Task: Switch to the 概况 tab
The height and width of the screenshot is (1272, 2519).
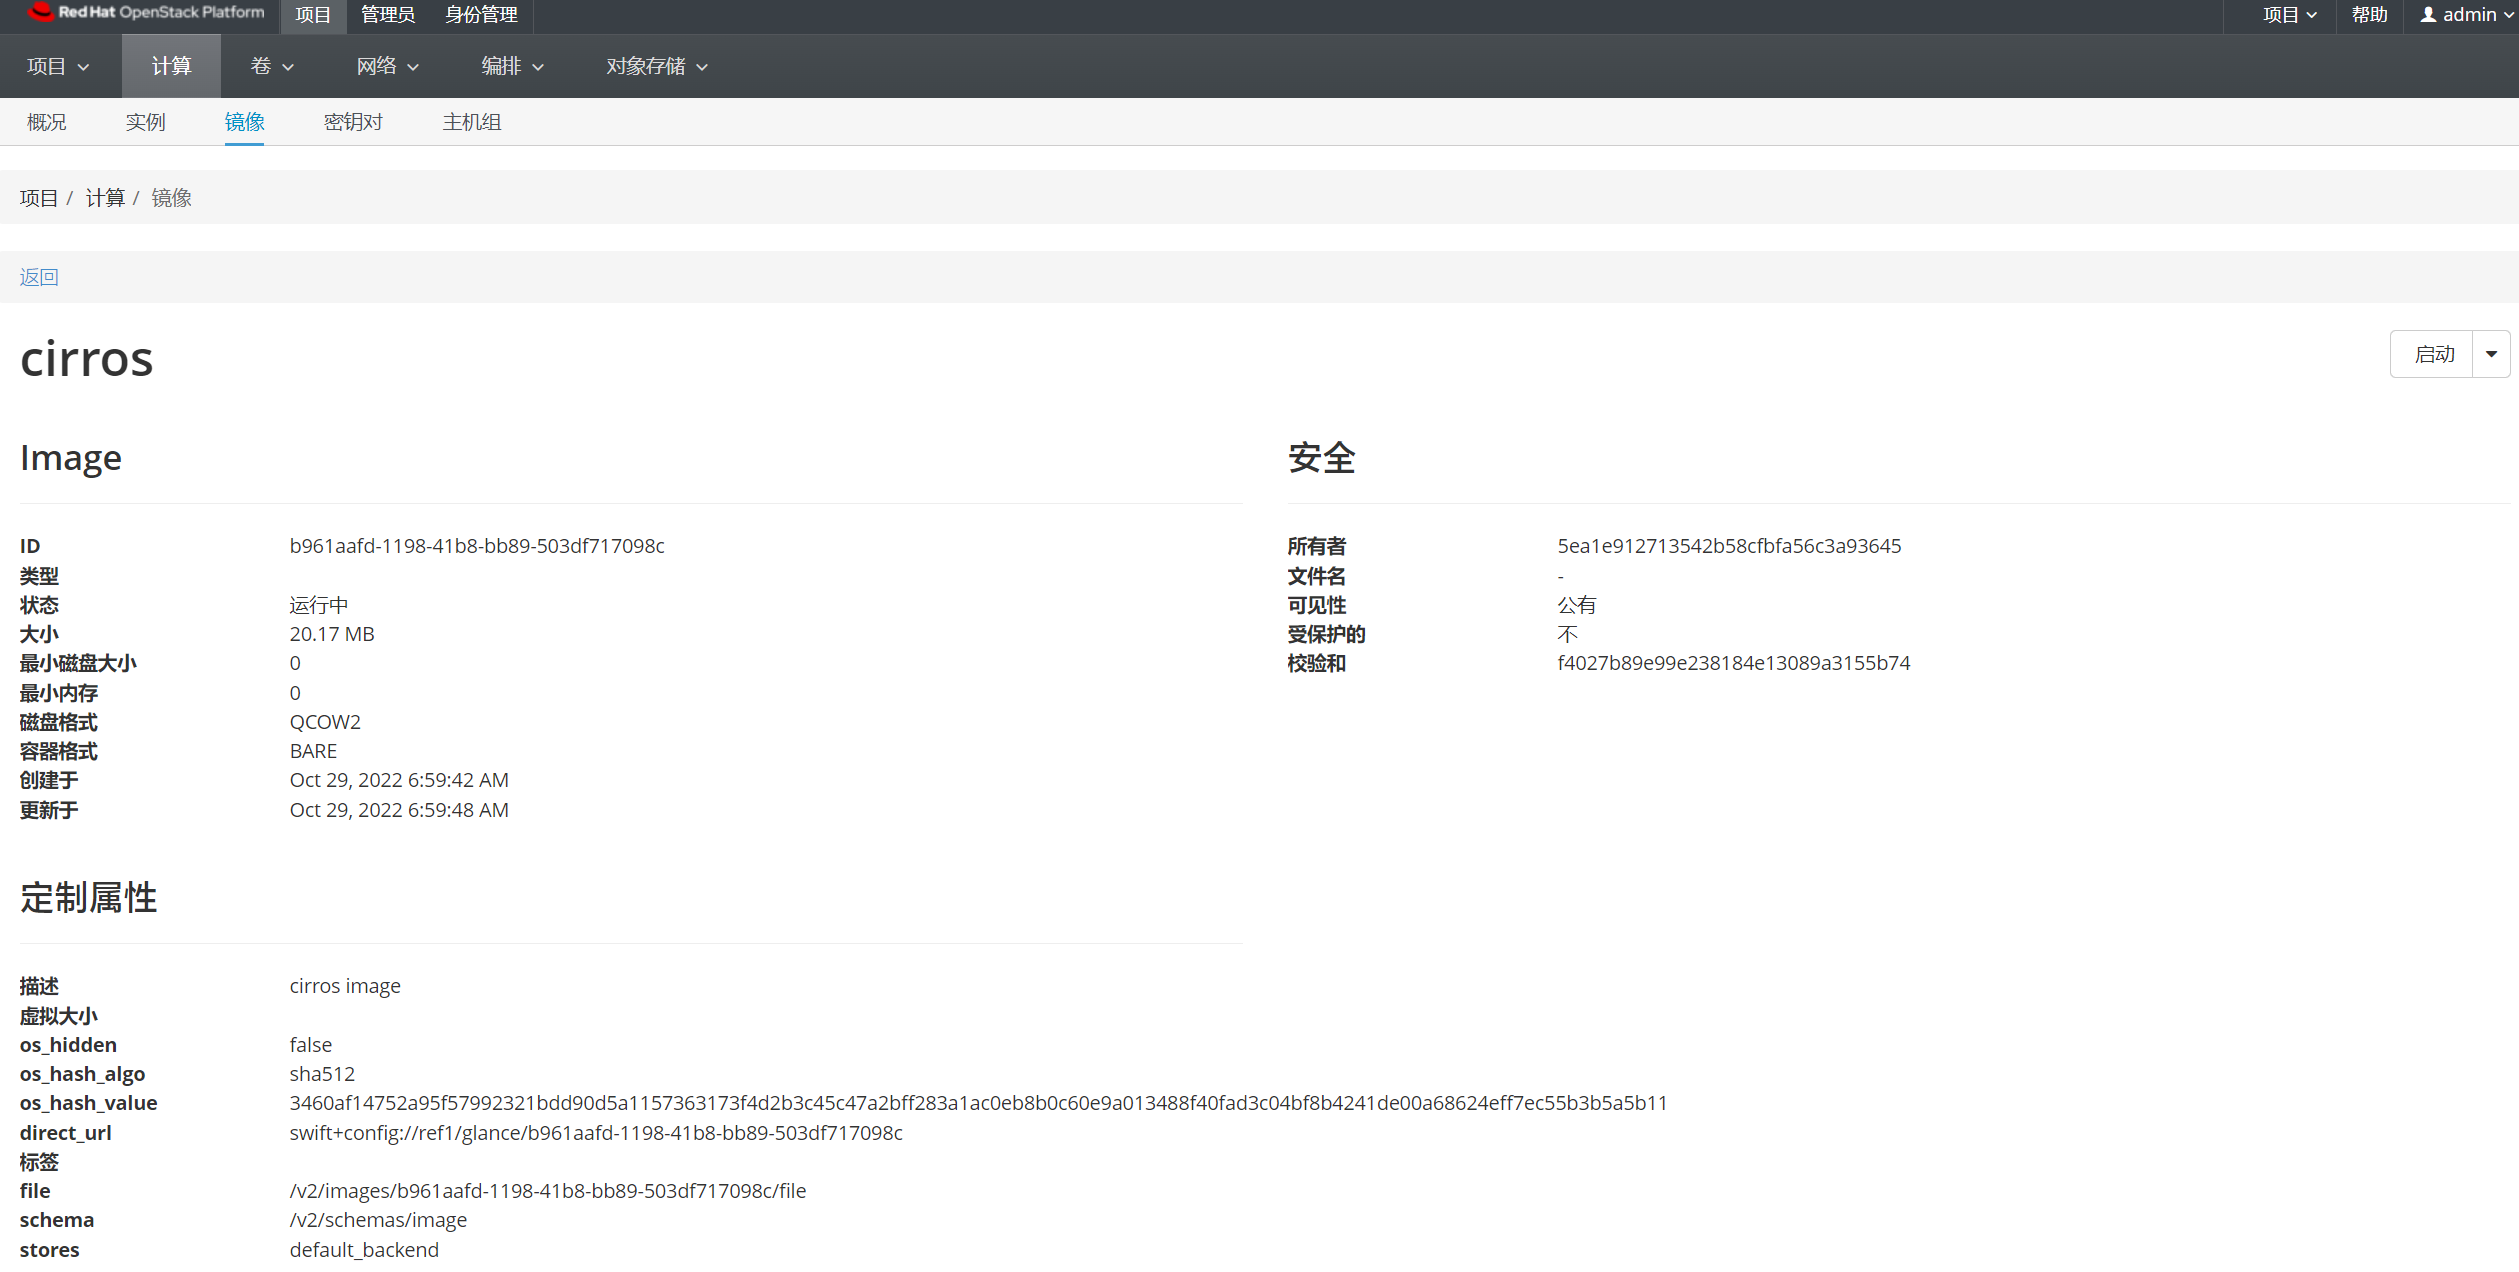Action: (47, 122)
